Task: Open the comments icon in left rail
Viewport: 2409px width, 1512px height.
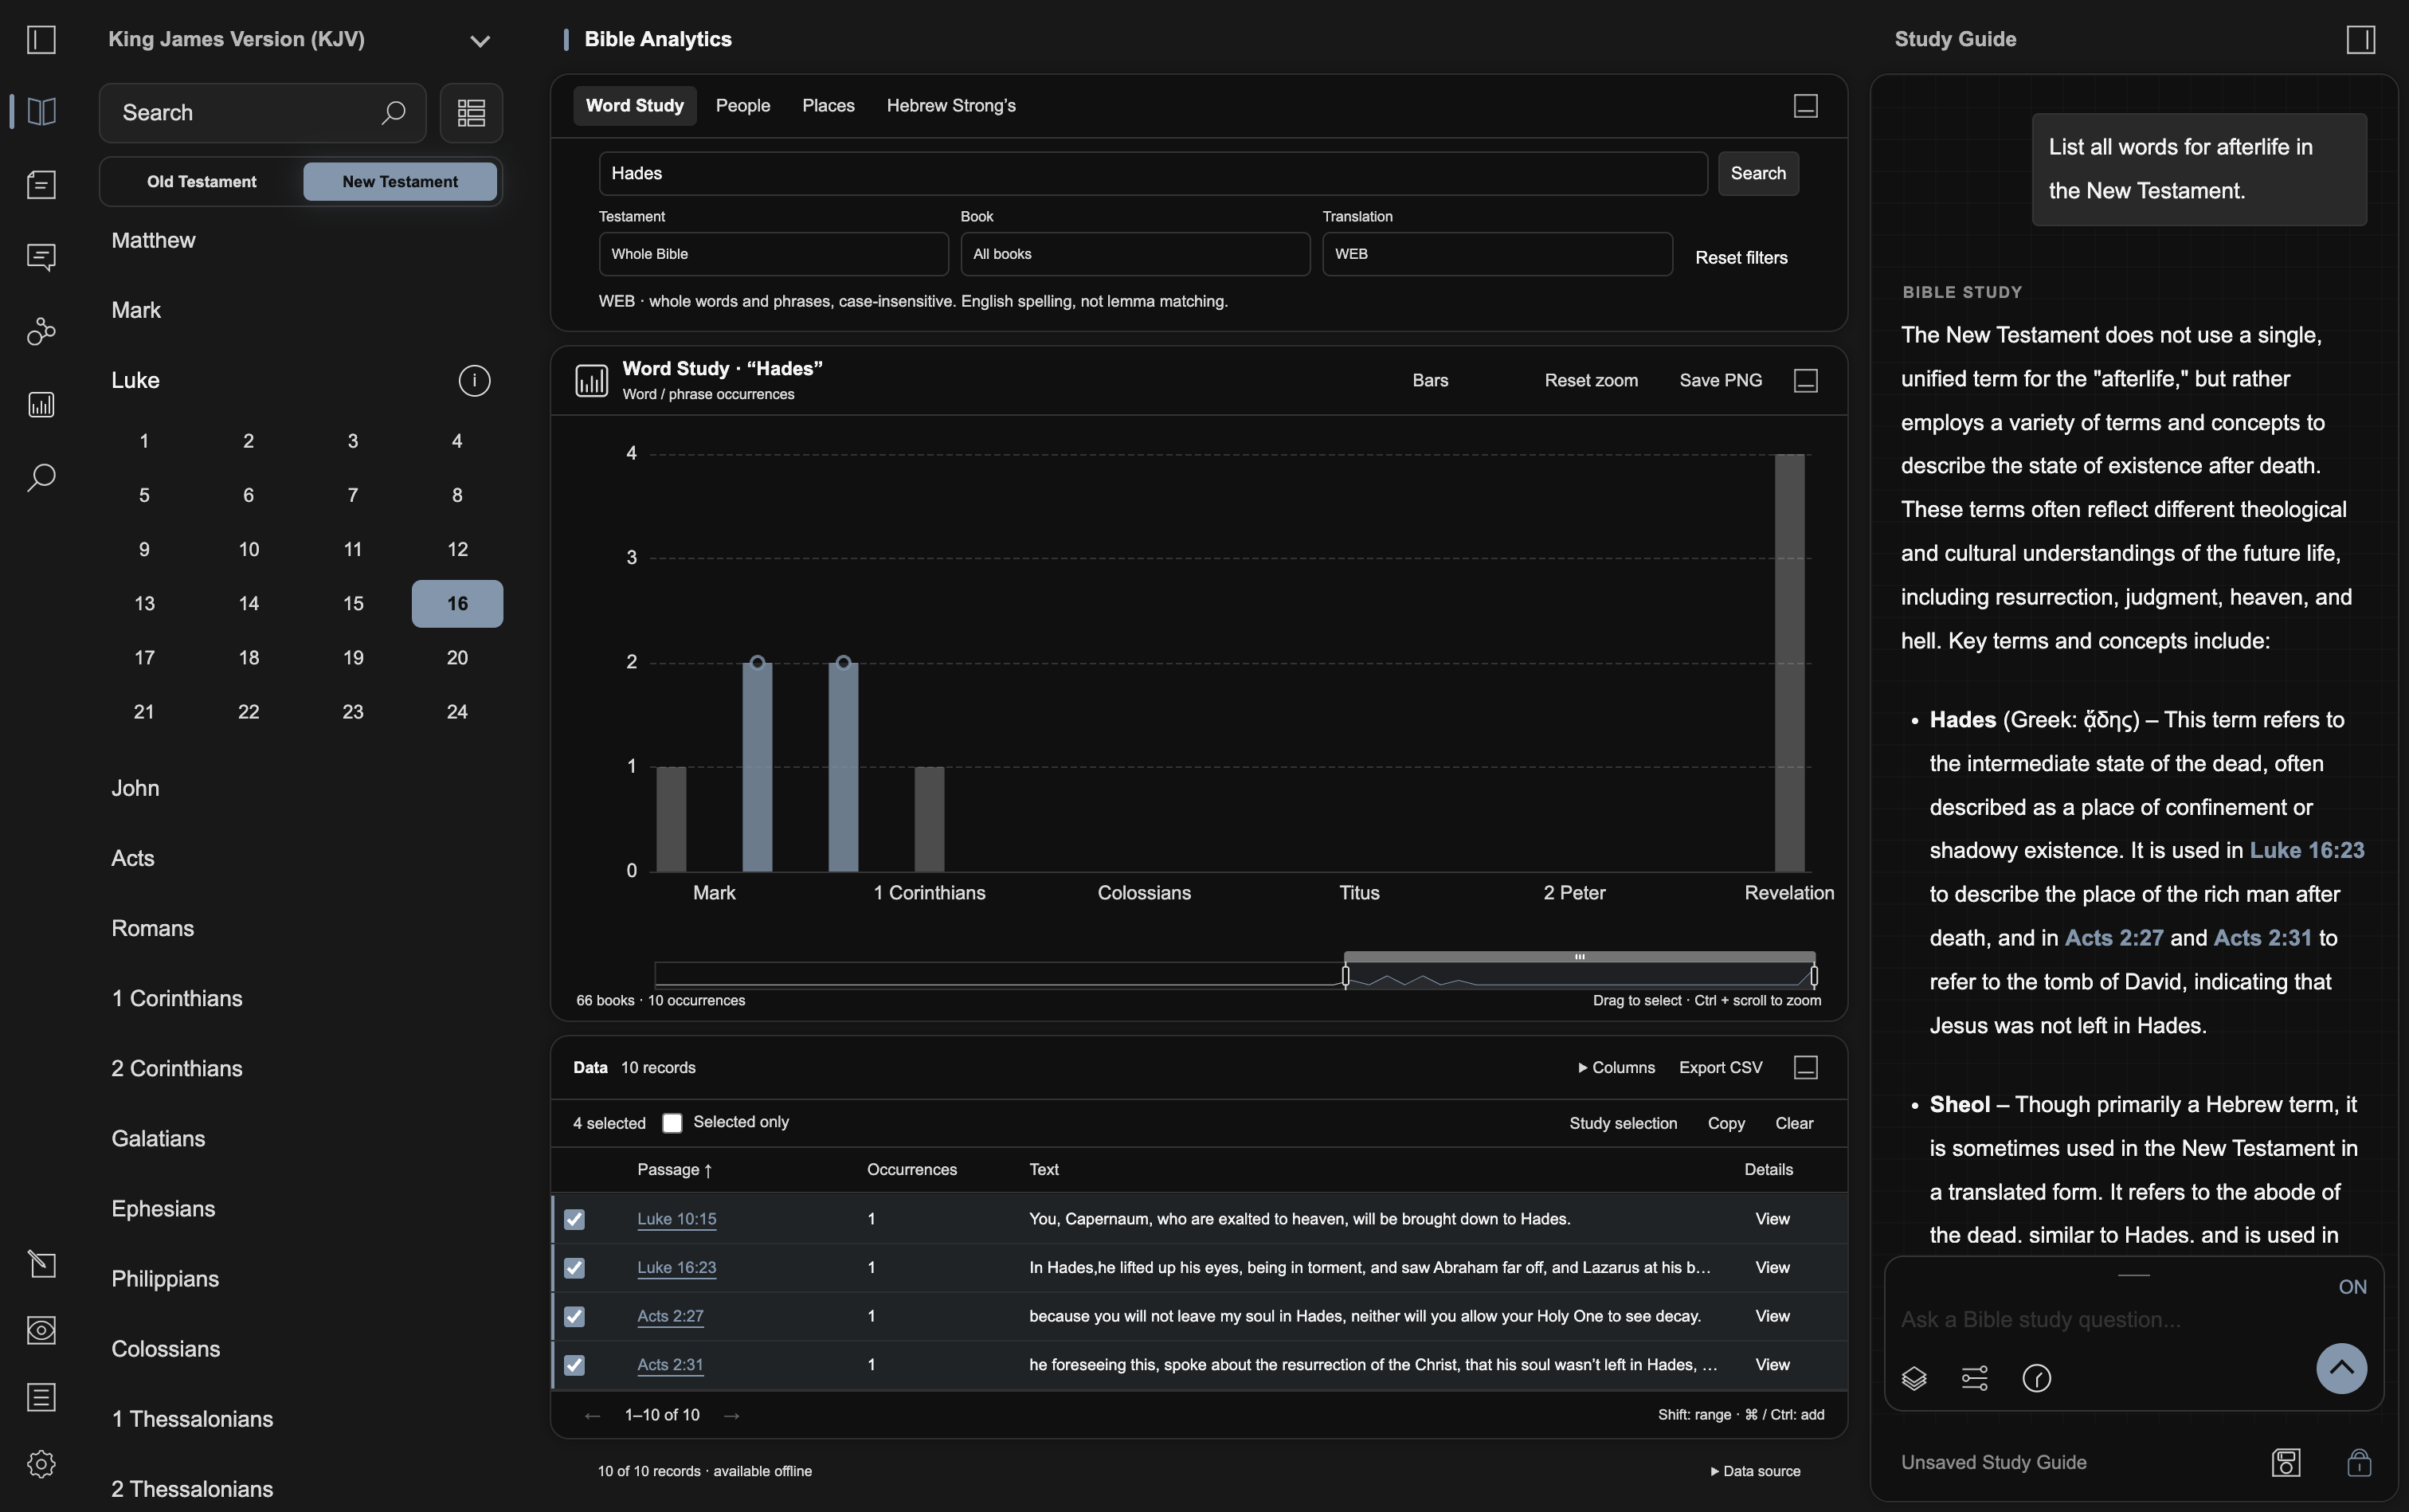Action: (x=41, y=257)
